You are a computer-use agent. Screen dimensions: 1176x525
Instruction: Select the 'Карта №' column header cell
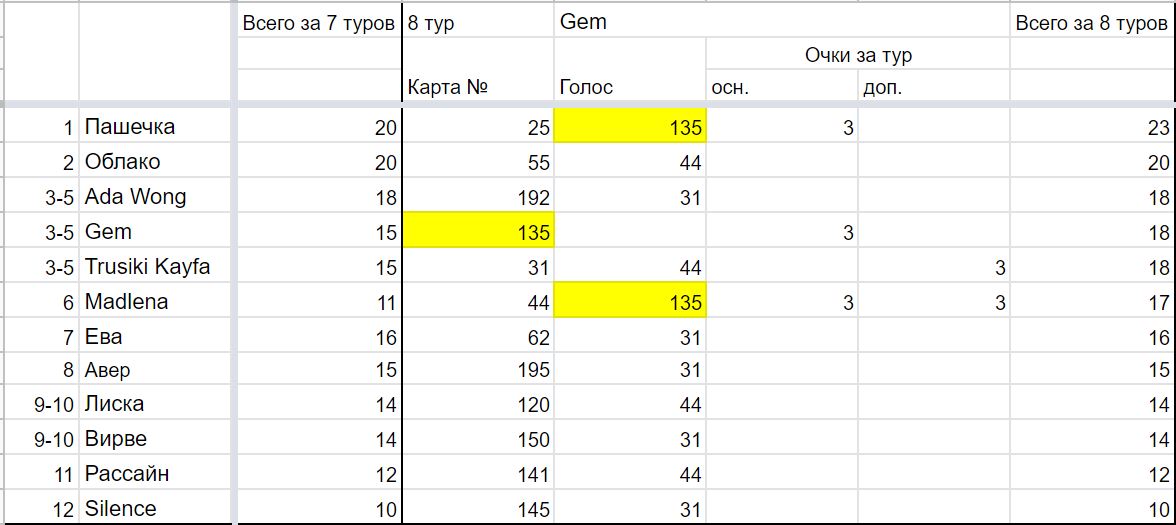478,87
